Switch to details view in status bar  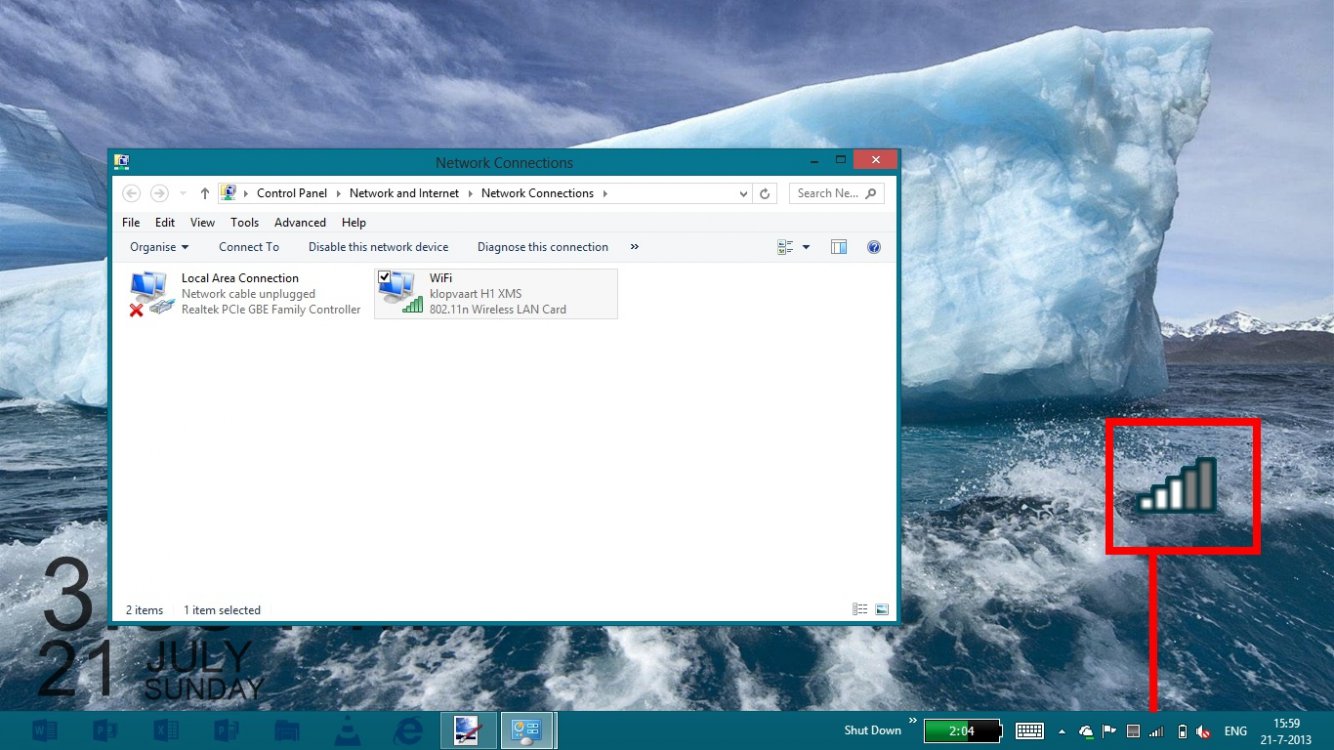[860, 609]
